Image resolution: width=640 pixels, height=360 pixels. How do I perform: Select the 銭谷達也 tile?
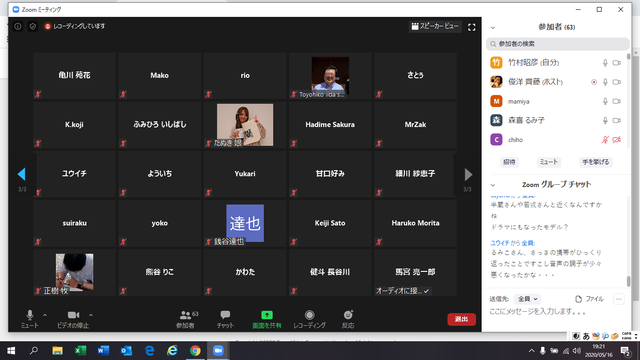(x=245, y=223)
